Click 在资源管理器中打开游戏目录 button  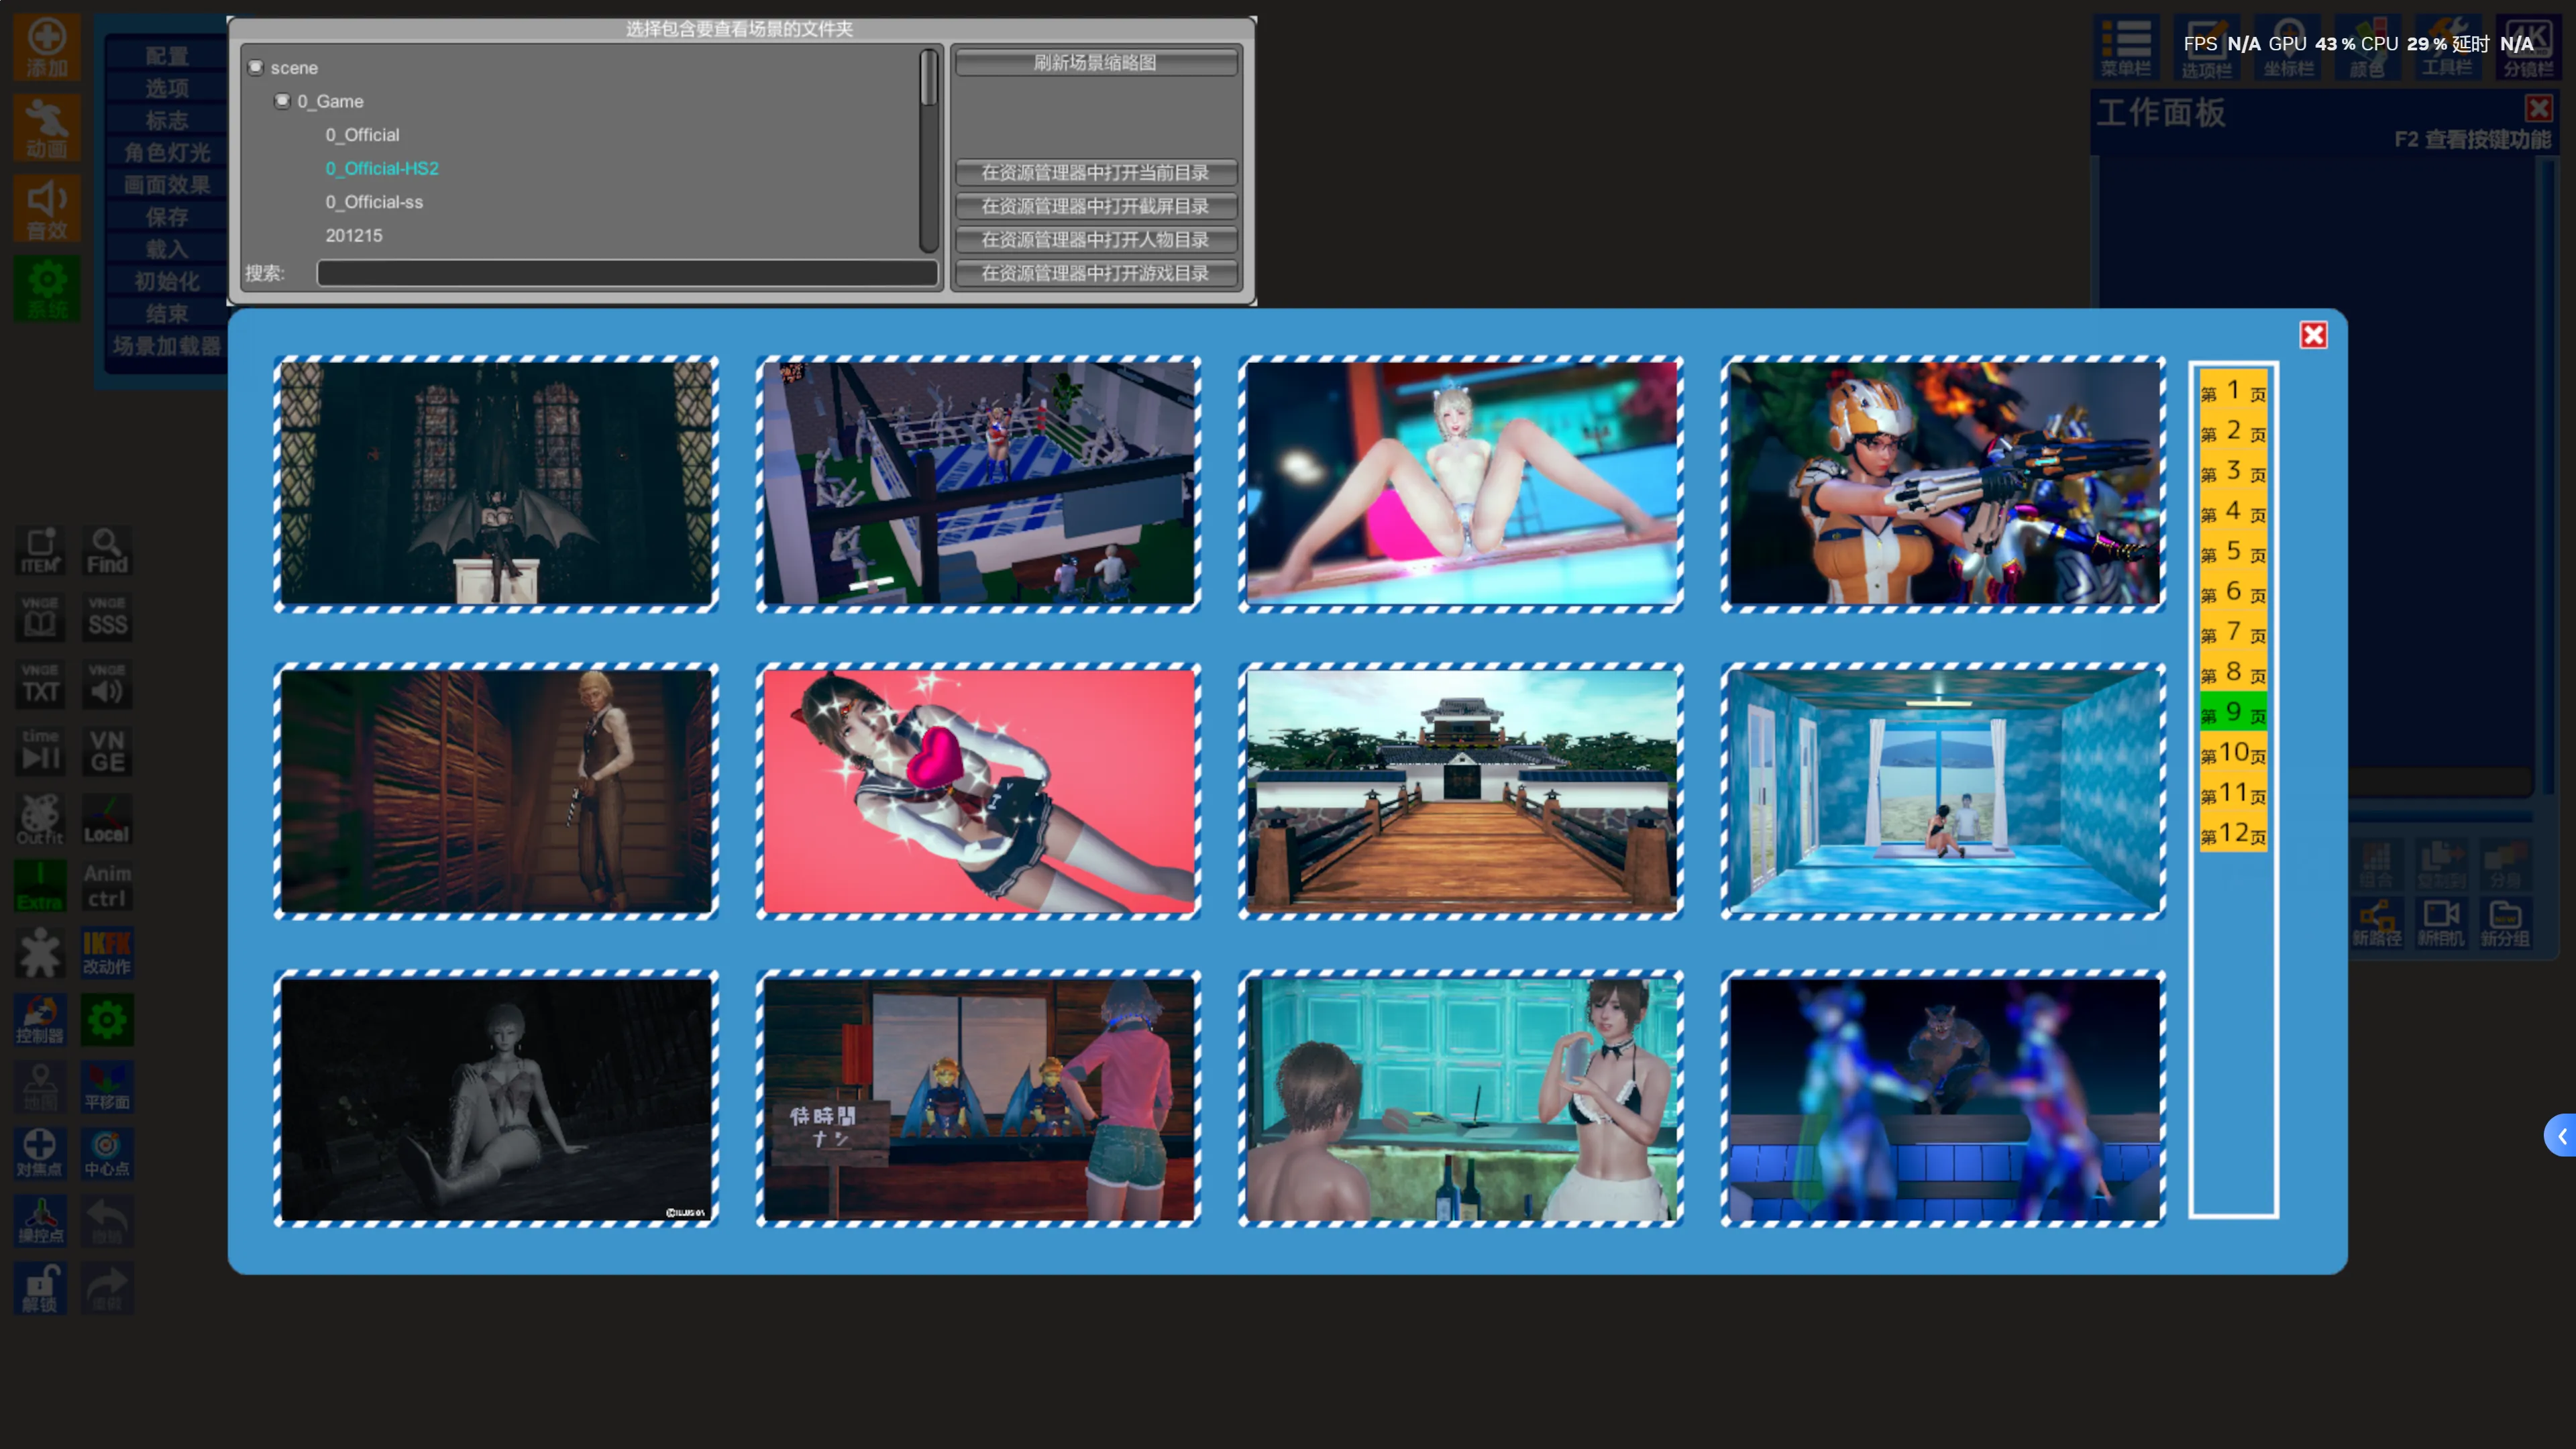click(x=1096, y=273)
